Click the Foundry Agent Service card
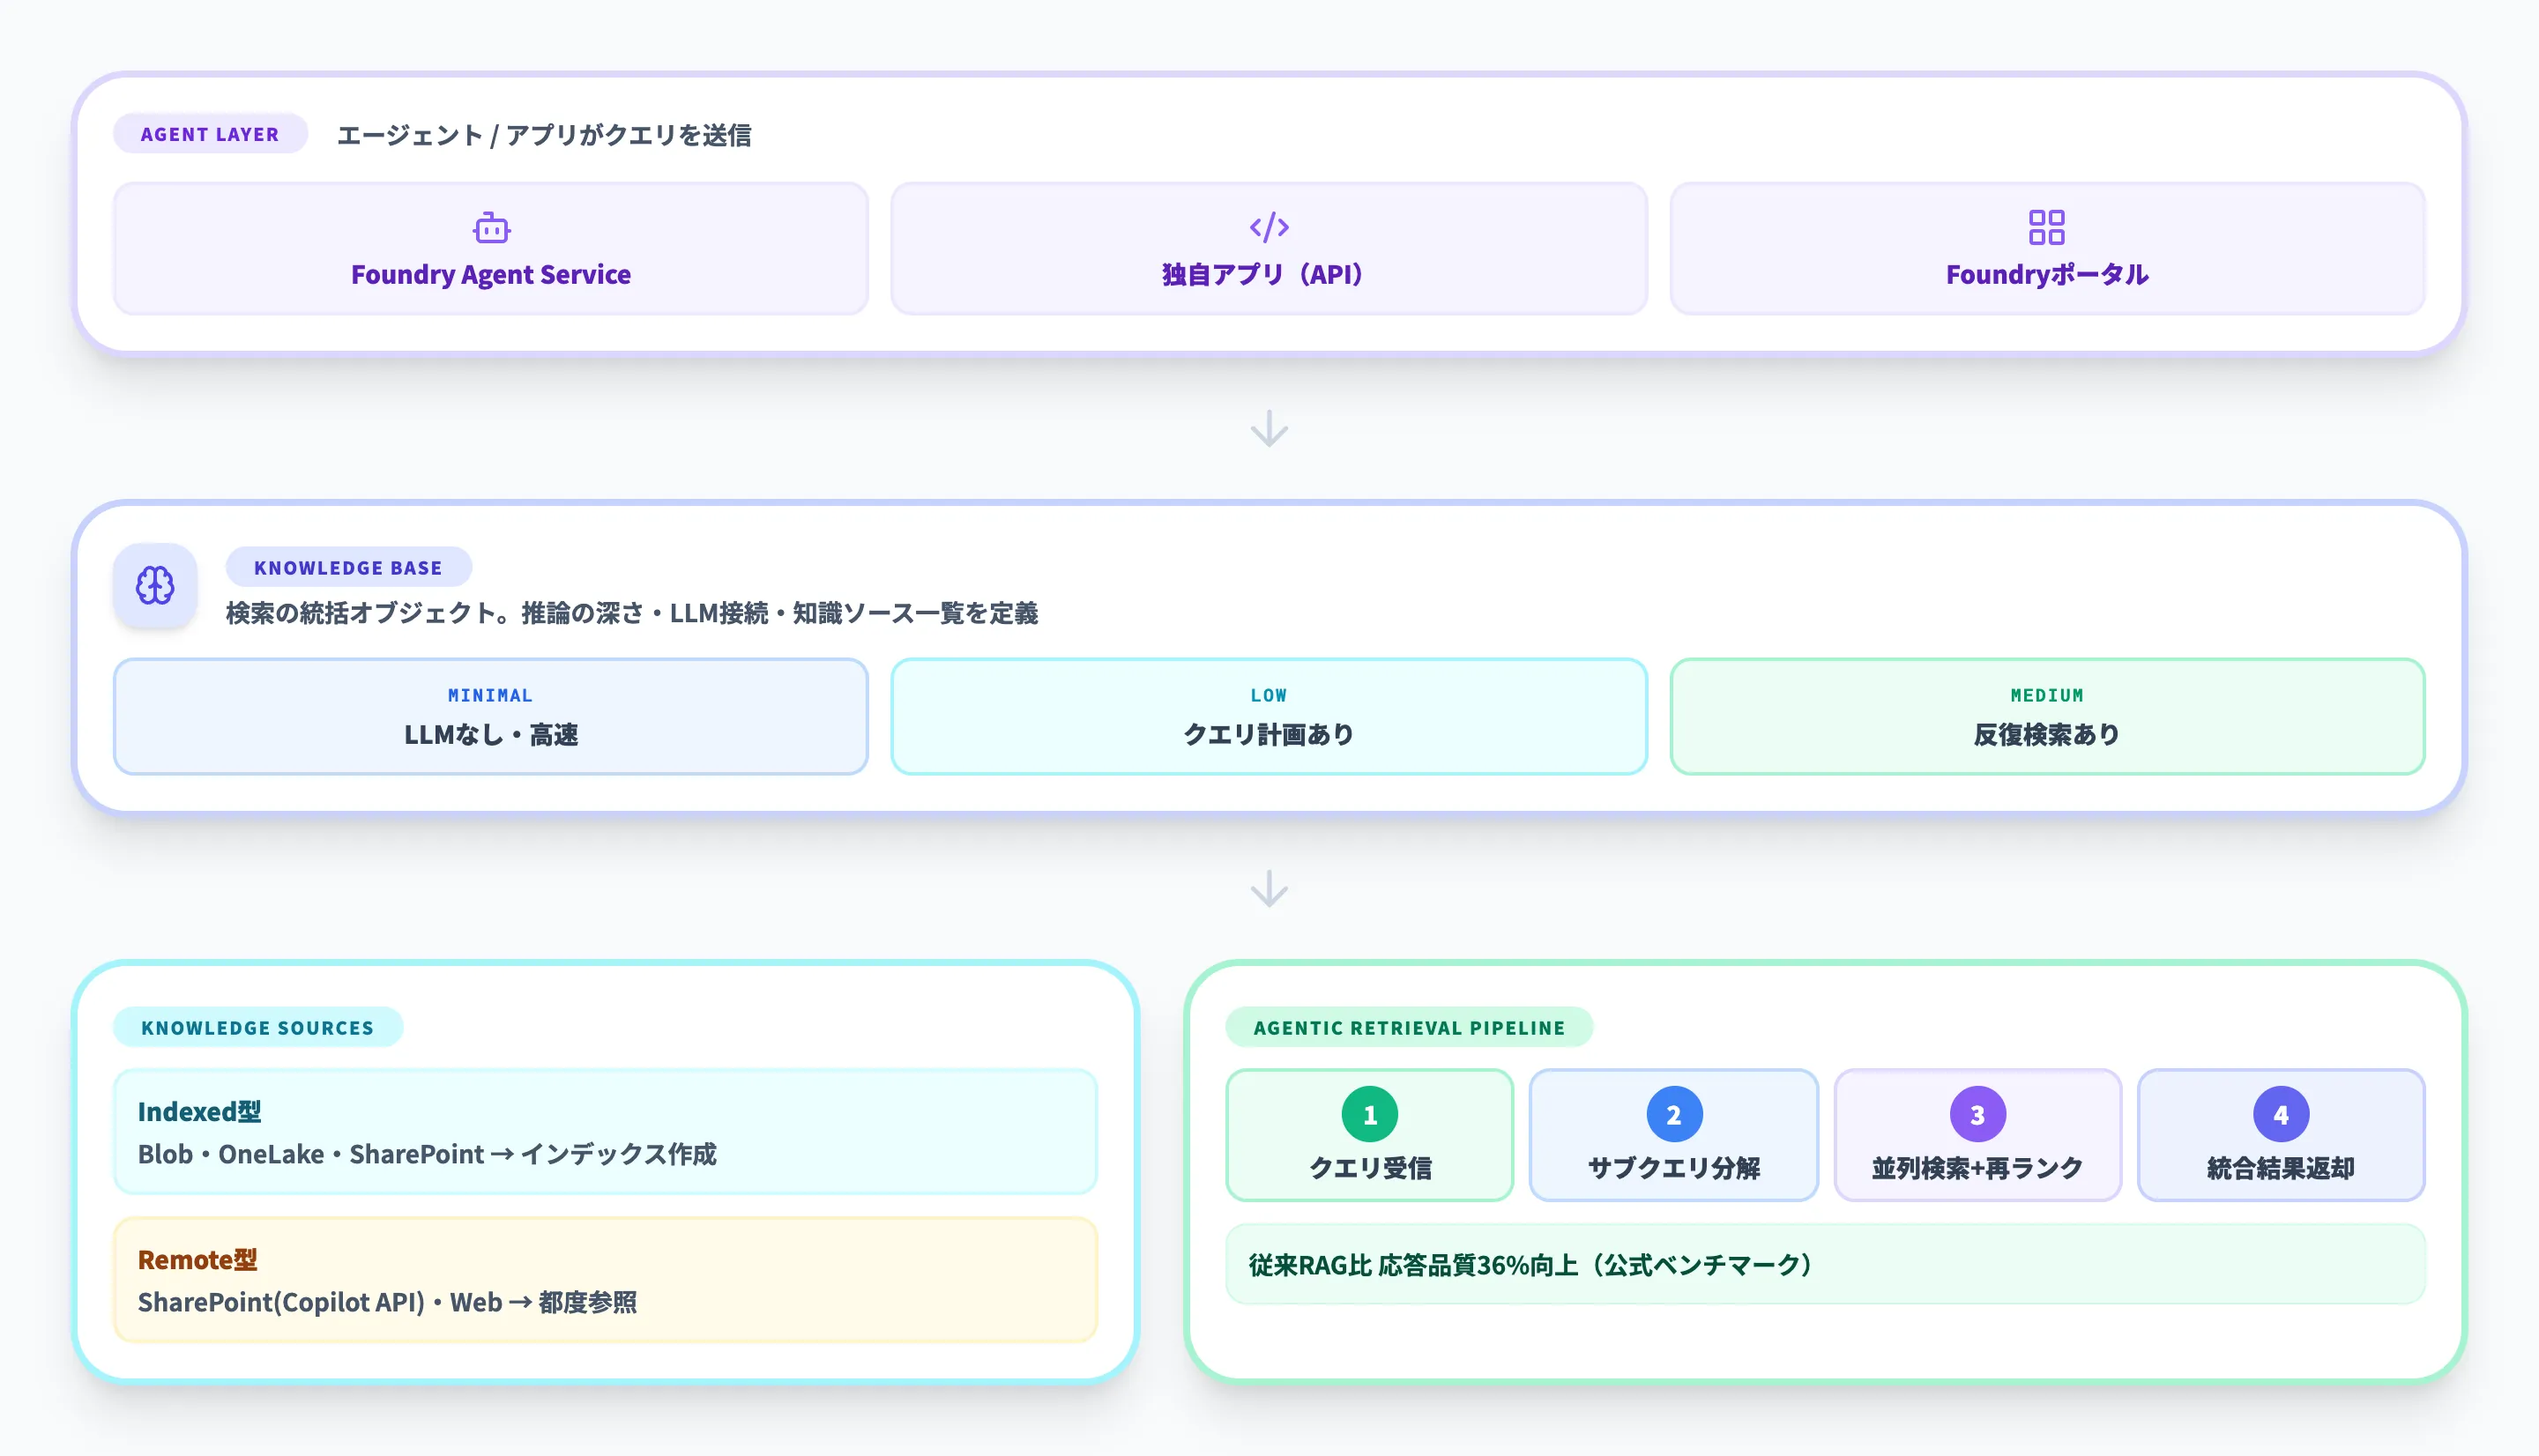Viewport: 2539px width, 1456px height. [x=491, y=249]
